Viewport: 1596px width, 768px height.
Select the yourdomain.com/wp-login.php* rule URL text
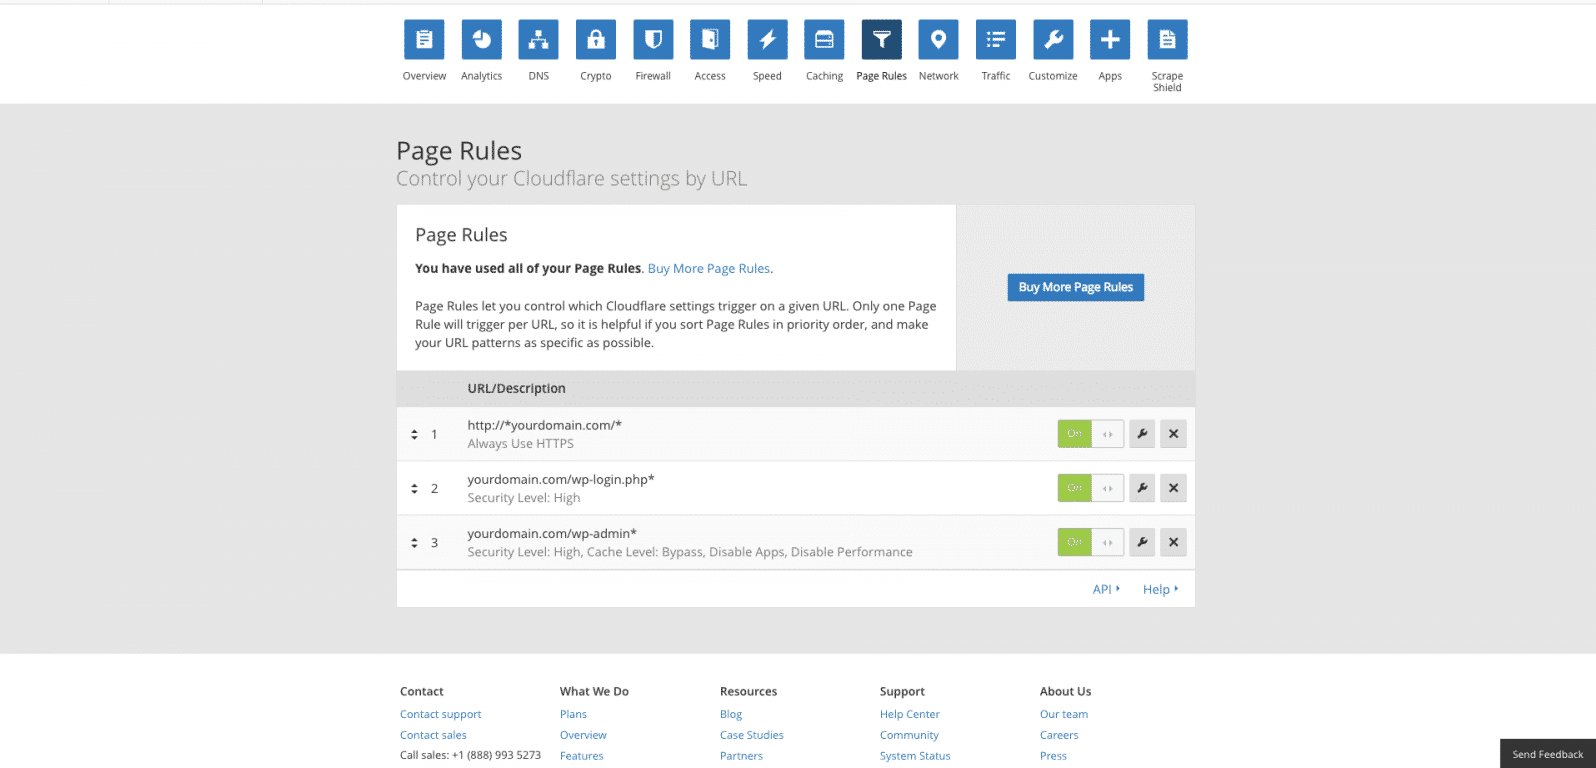click(561, 479)
